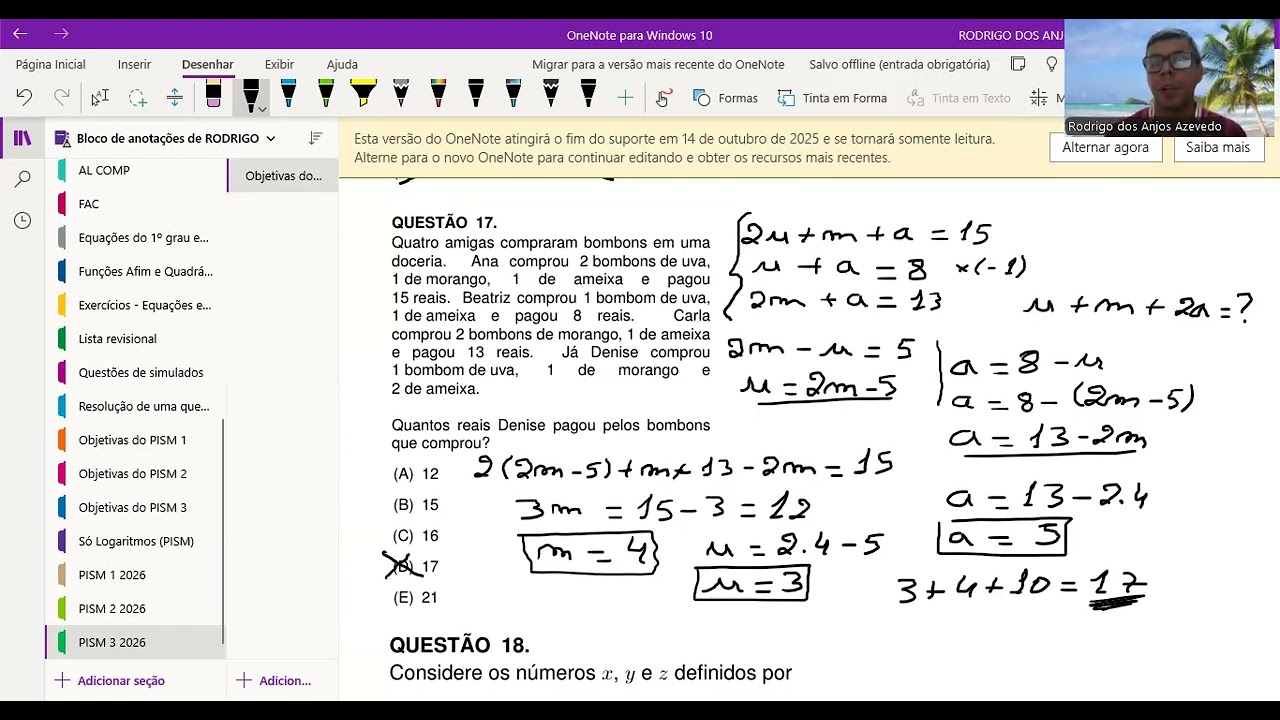This screenshot has height=720, width=1280.
Task: Open Questões de simulados section
Action: [x=136, y=372]
